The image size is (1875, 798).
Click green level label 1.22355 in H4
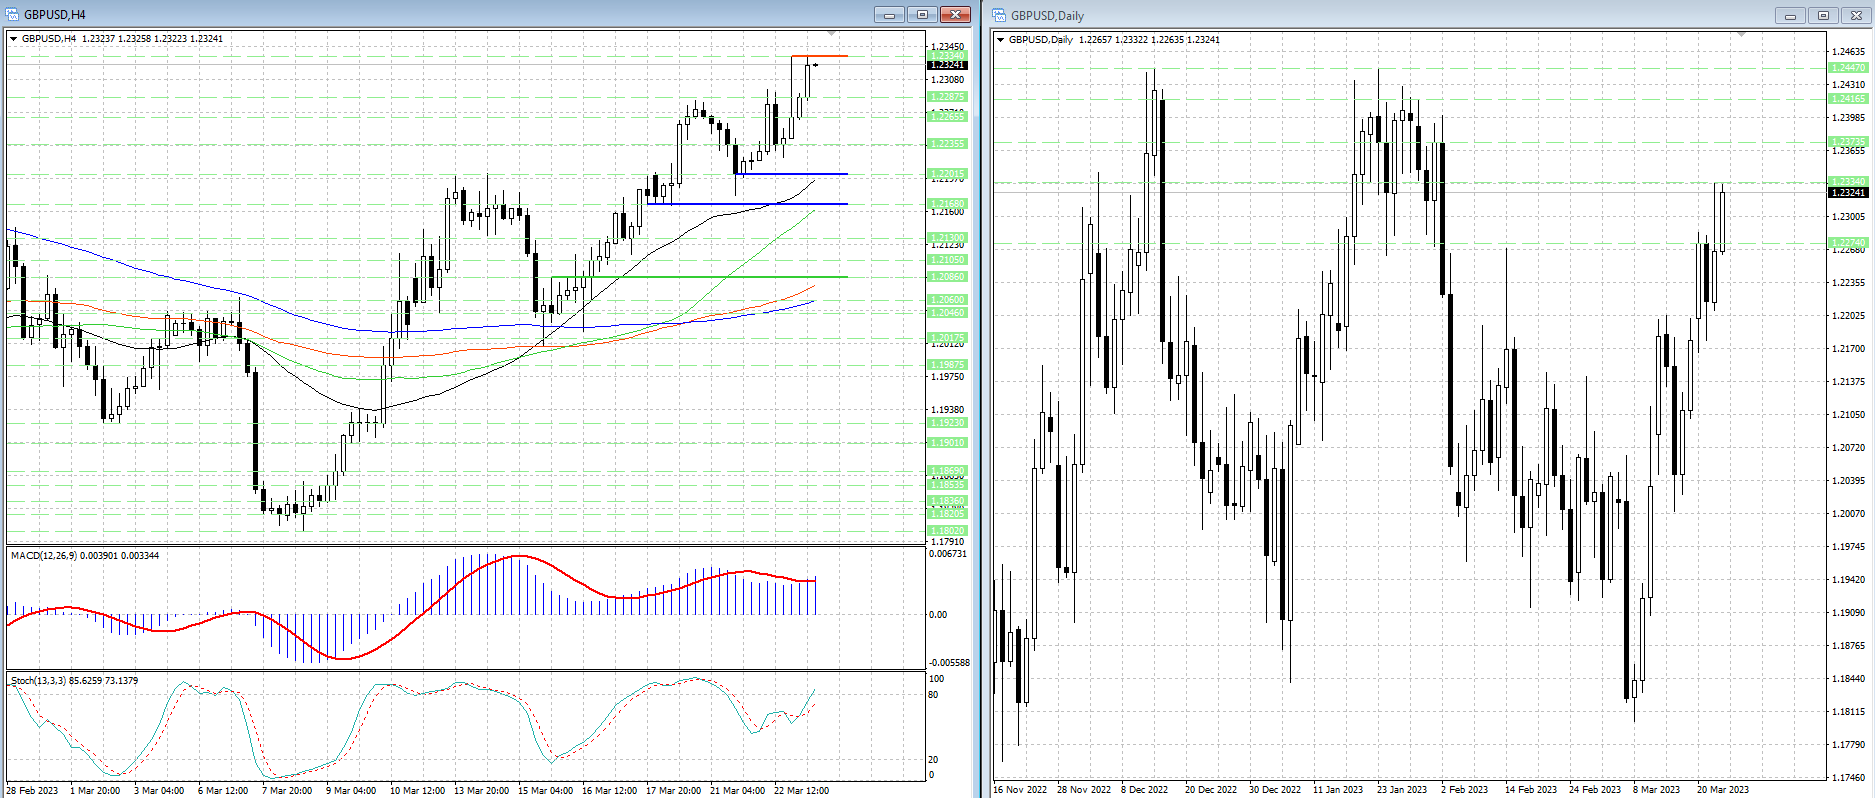pos(948,144)
